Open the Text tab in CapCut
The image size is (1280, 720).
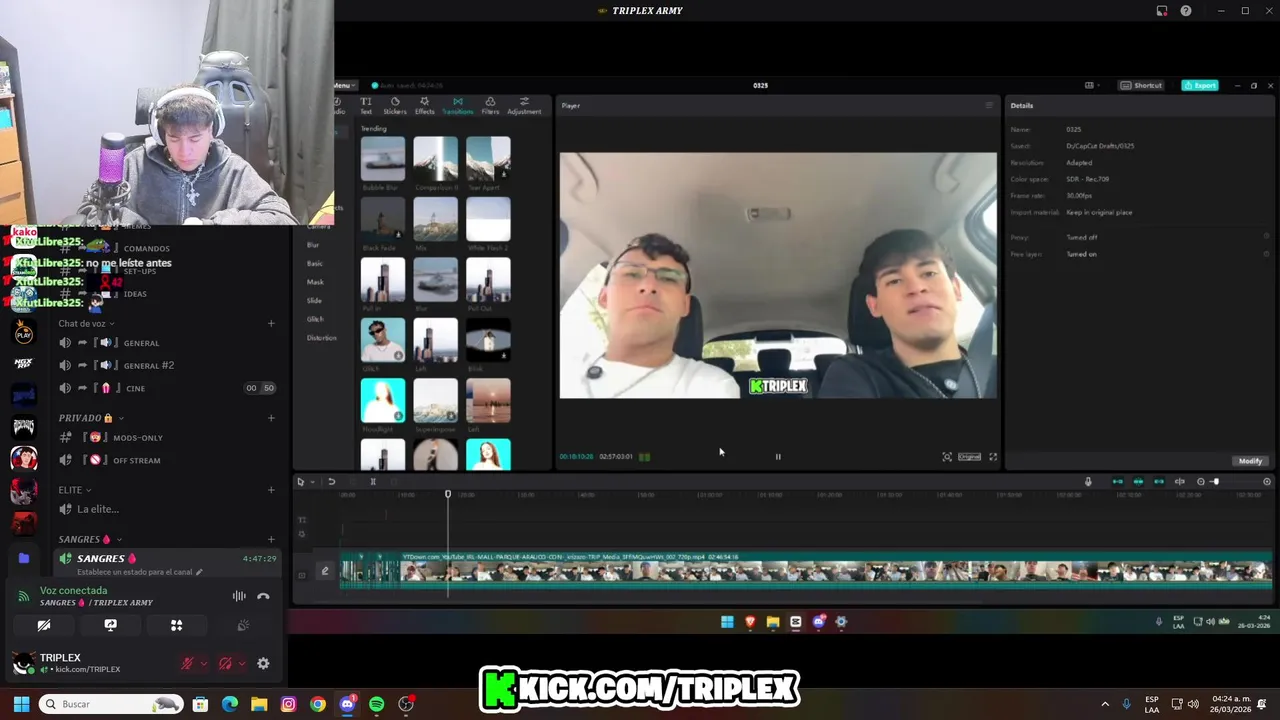pyautogui.click(x=366, y=105)
